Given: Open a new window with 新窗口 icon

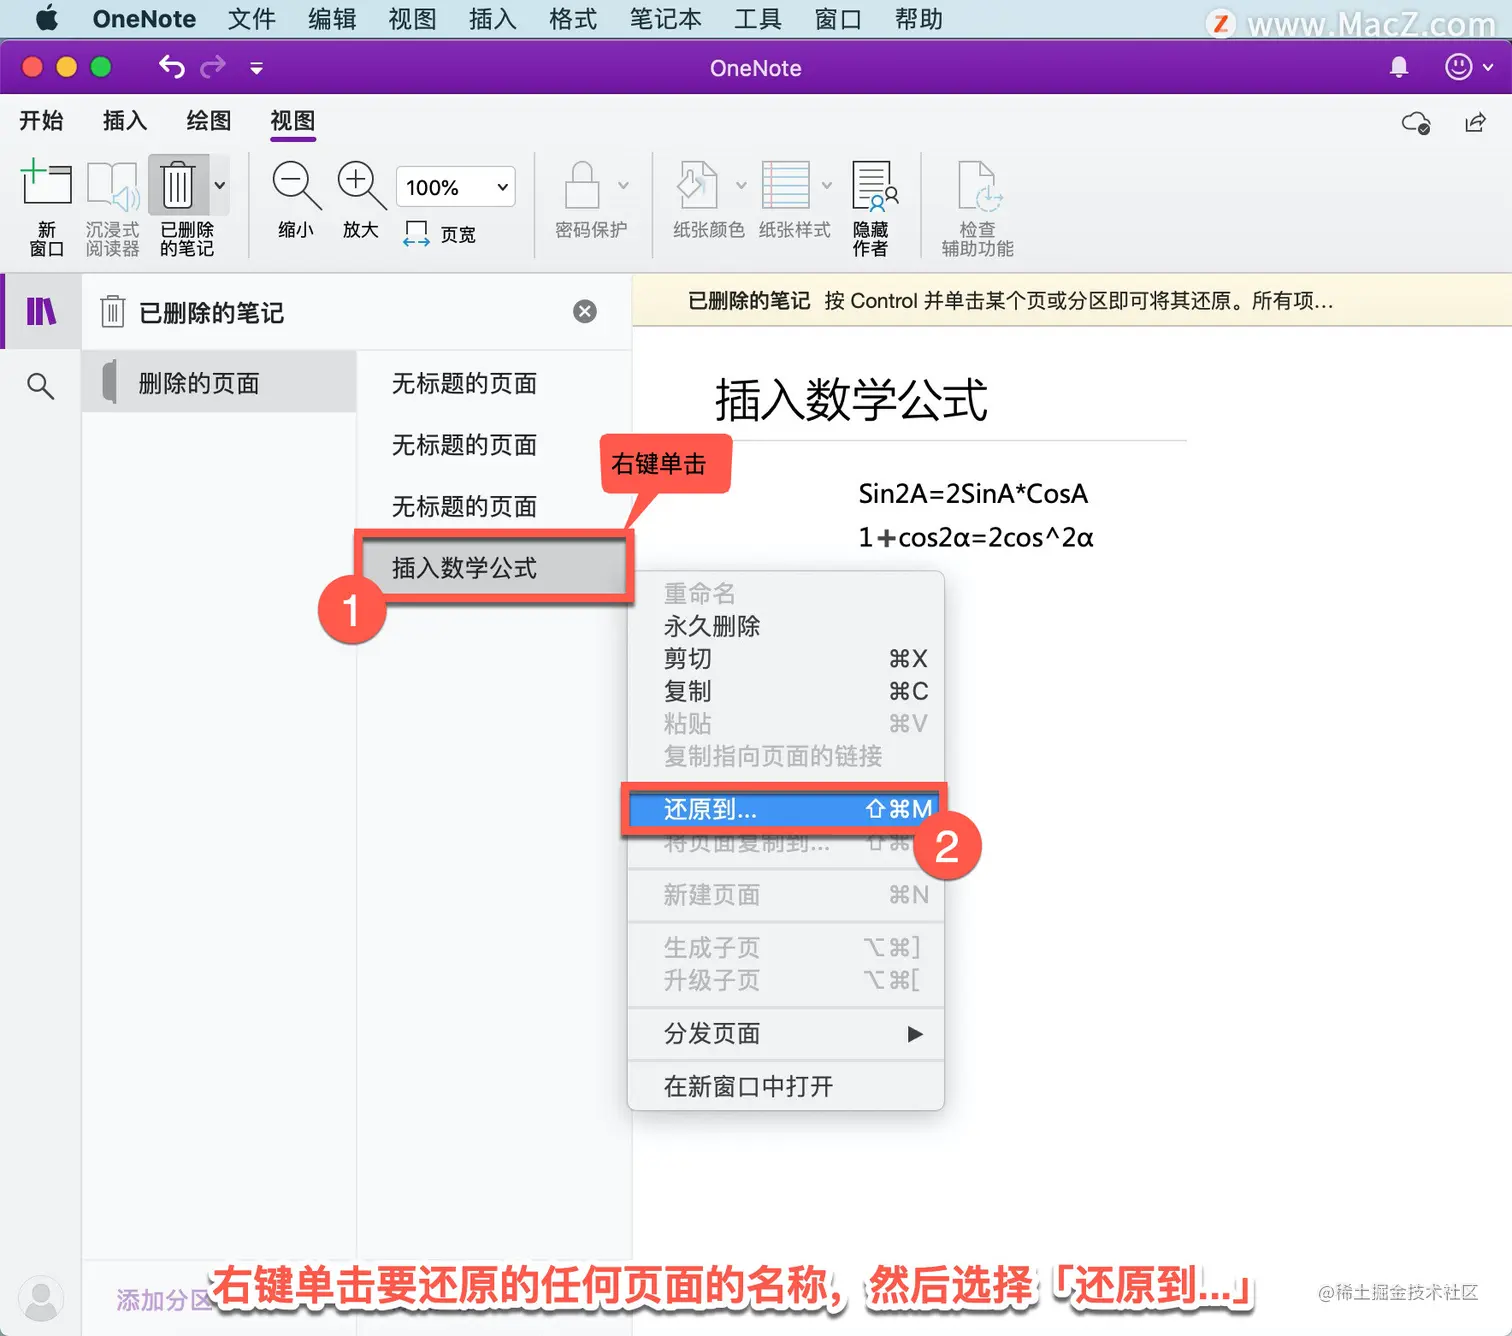Looking at the screenshot, I should (x=46, y=208).
